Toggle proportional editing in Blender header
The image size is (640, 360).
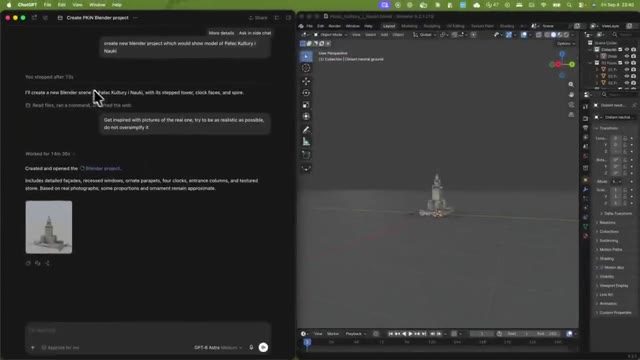pyautogui.click(x=473, y=35)
